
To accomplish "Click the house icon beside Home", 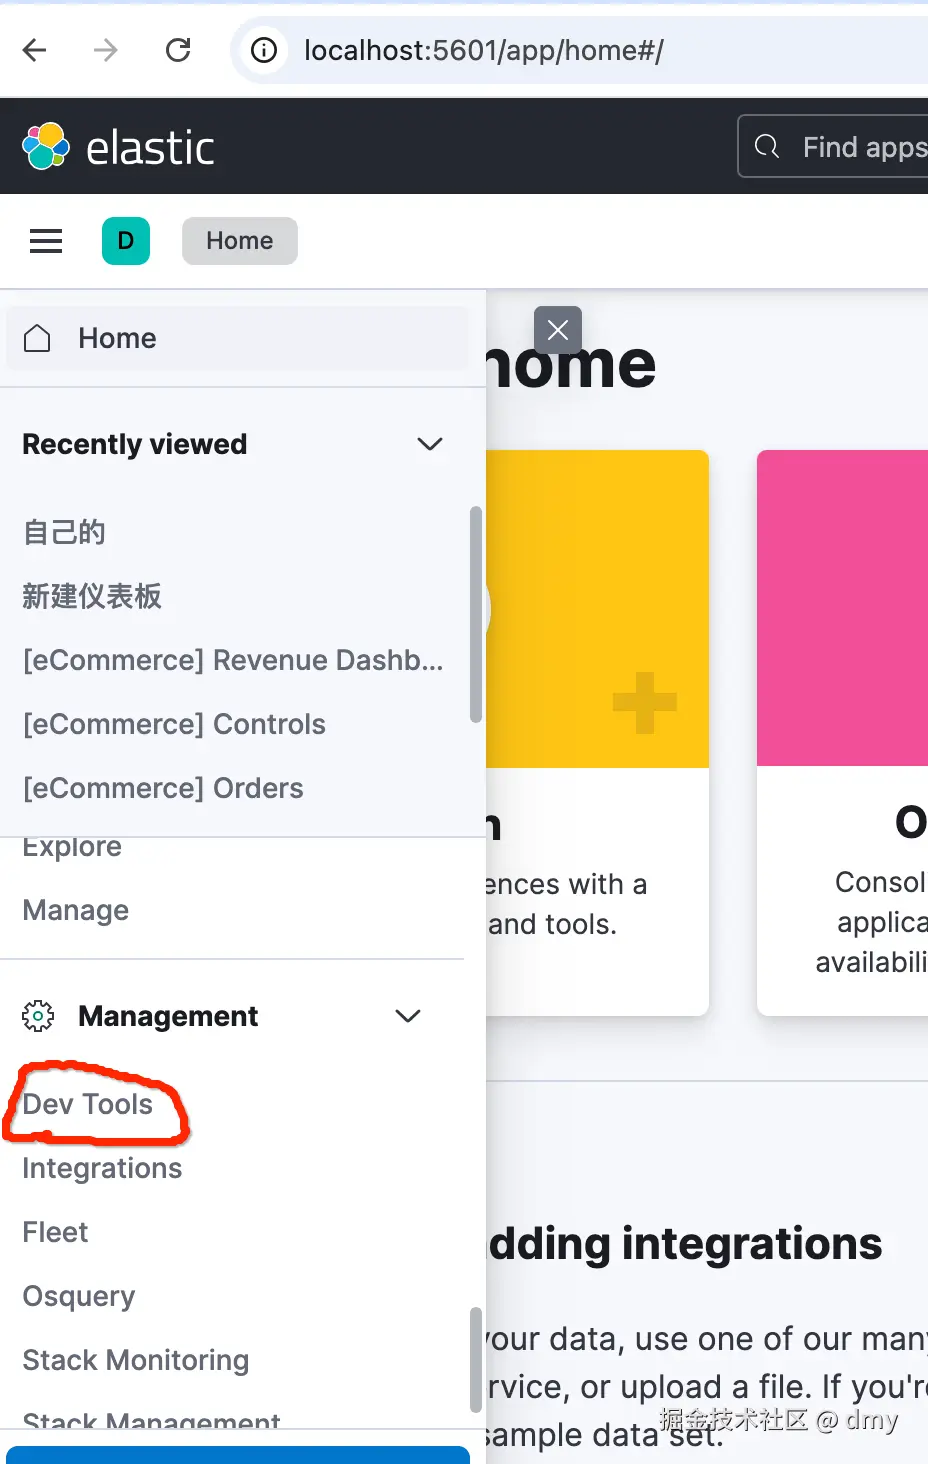I will 37,338.
